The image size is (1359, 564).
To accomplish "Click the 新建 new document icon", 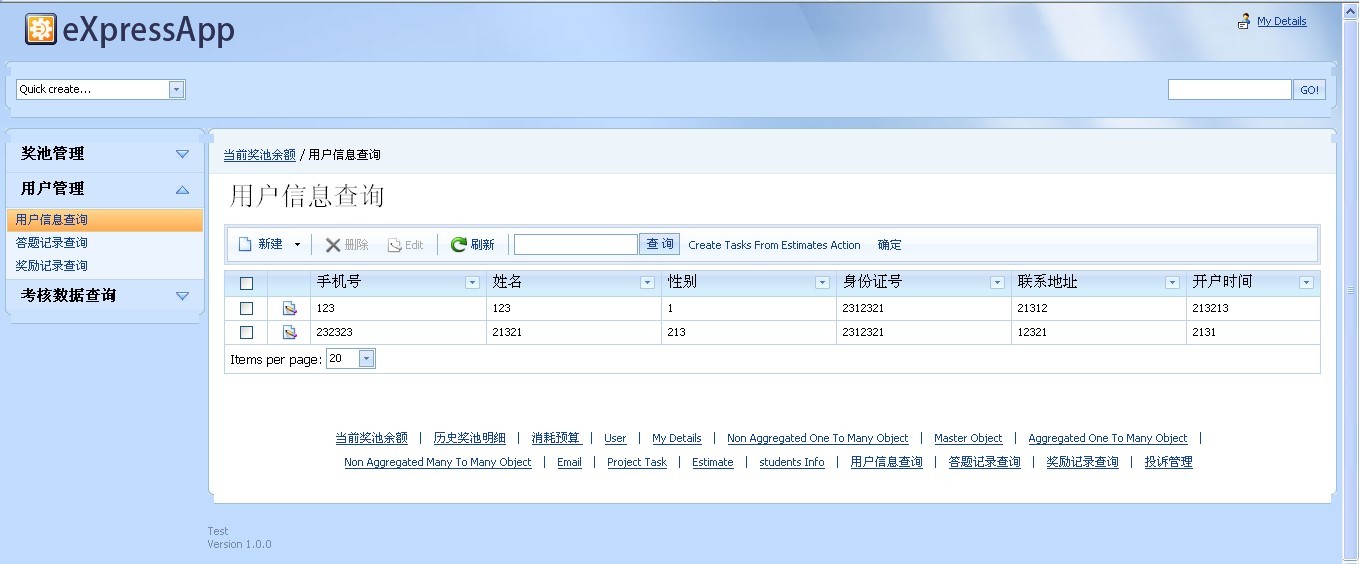I will click(245, 245).
